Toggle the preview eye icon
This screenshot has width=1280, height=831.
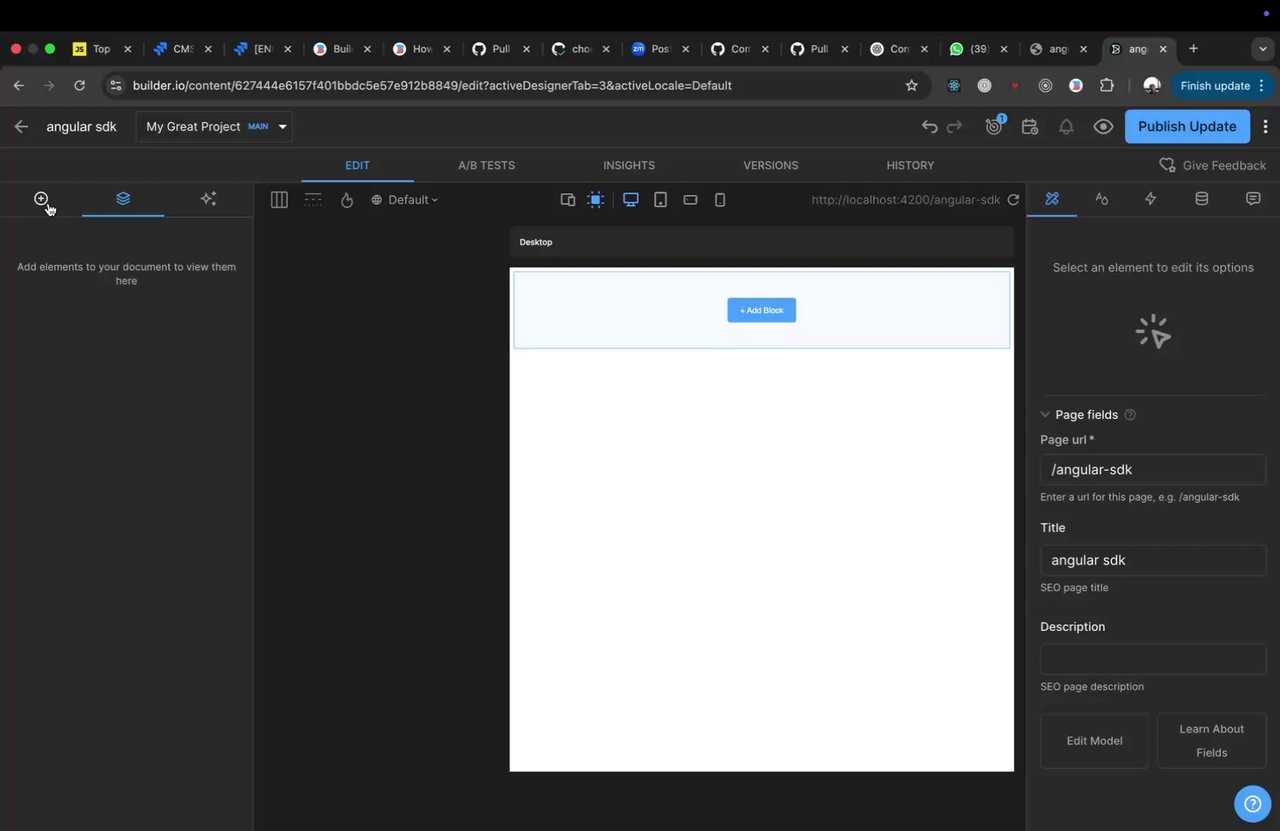pos(1103,127)
